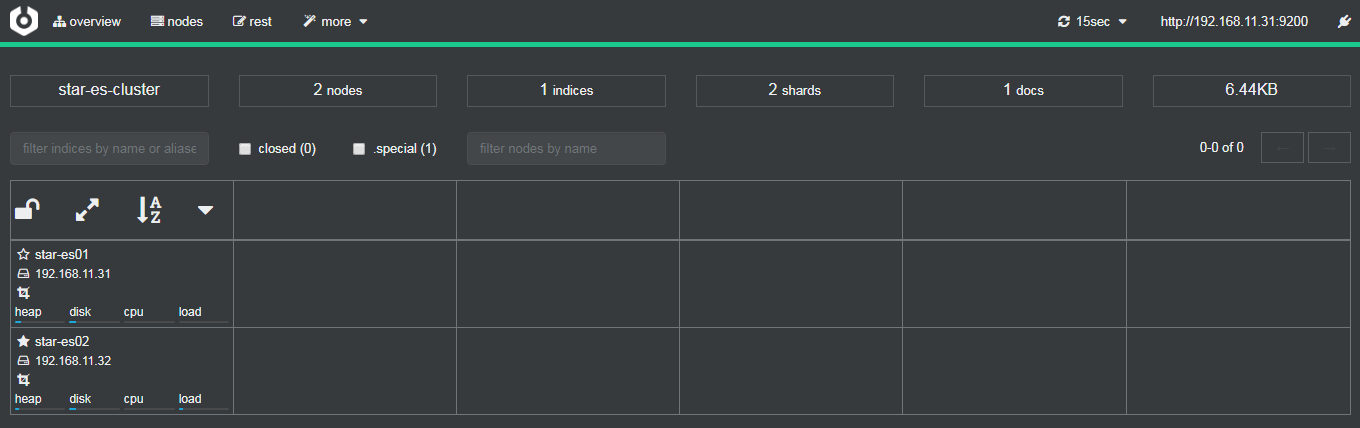Toggle the closed (0) checkbox

click(x=245, y=149)
